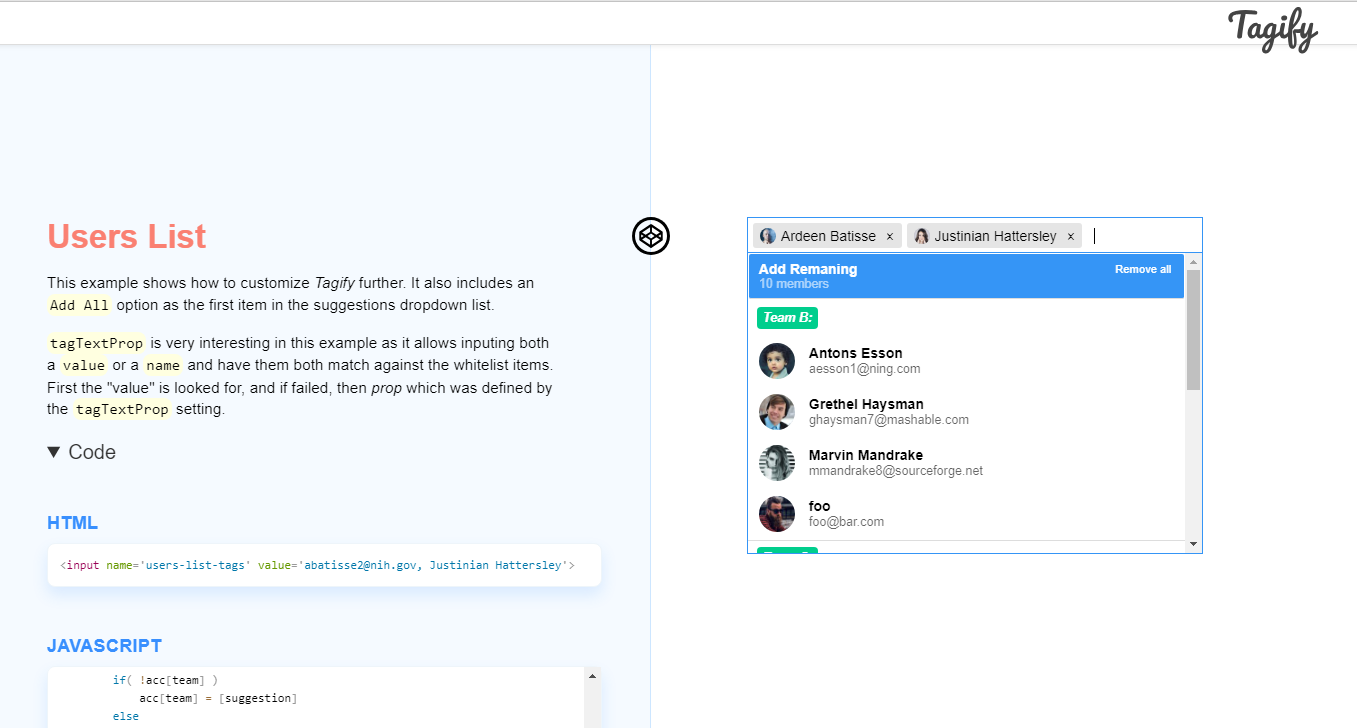Click Grethel Haysman avatar image
1357x728 pixels.
pos(777,412)
